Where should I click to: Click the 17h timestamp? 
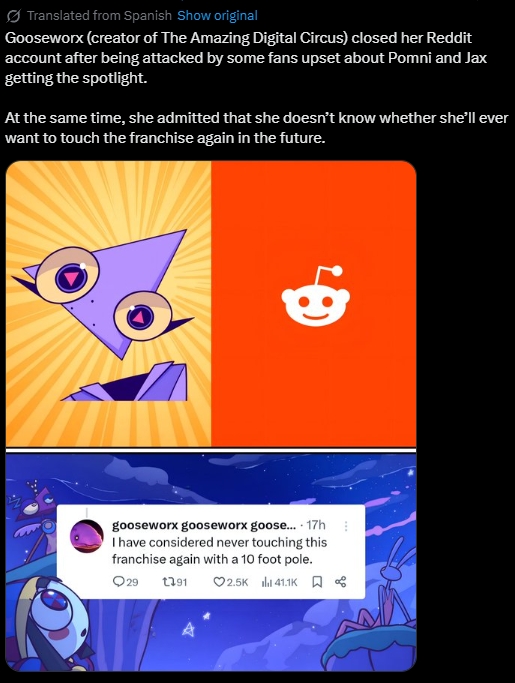316,525
